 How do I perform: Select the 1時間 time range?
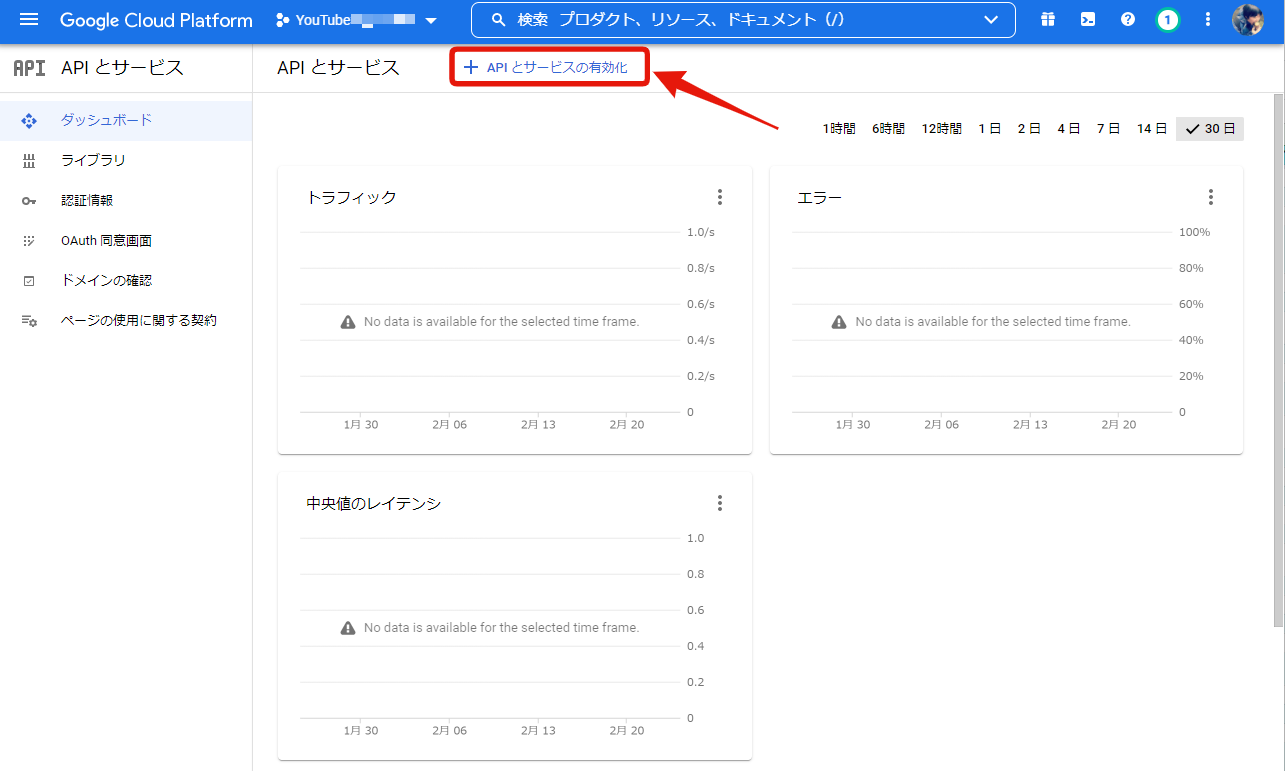tap(838, 128)
